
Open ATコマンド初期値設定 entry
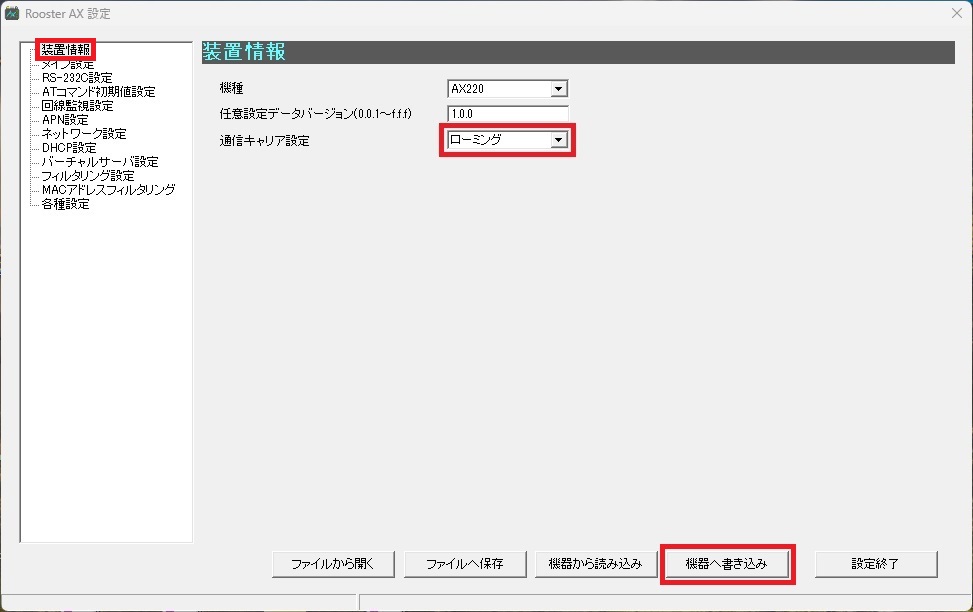[98, 92]
